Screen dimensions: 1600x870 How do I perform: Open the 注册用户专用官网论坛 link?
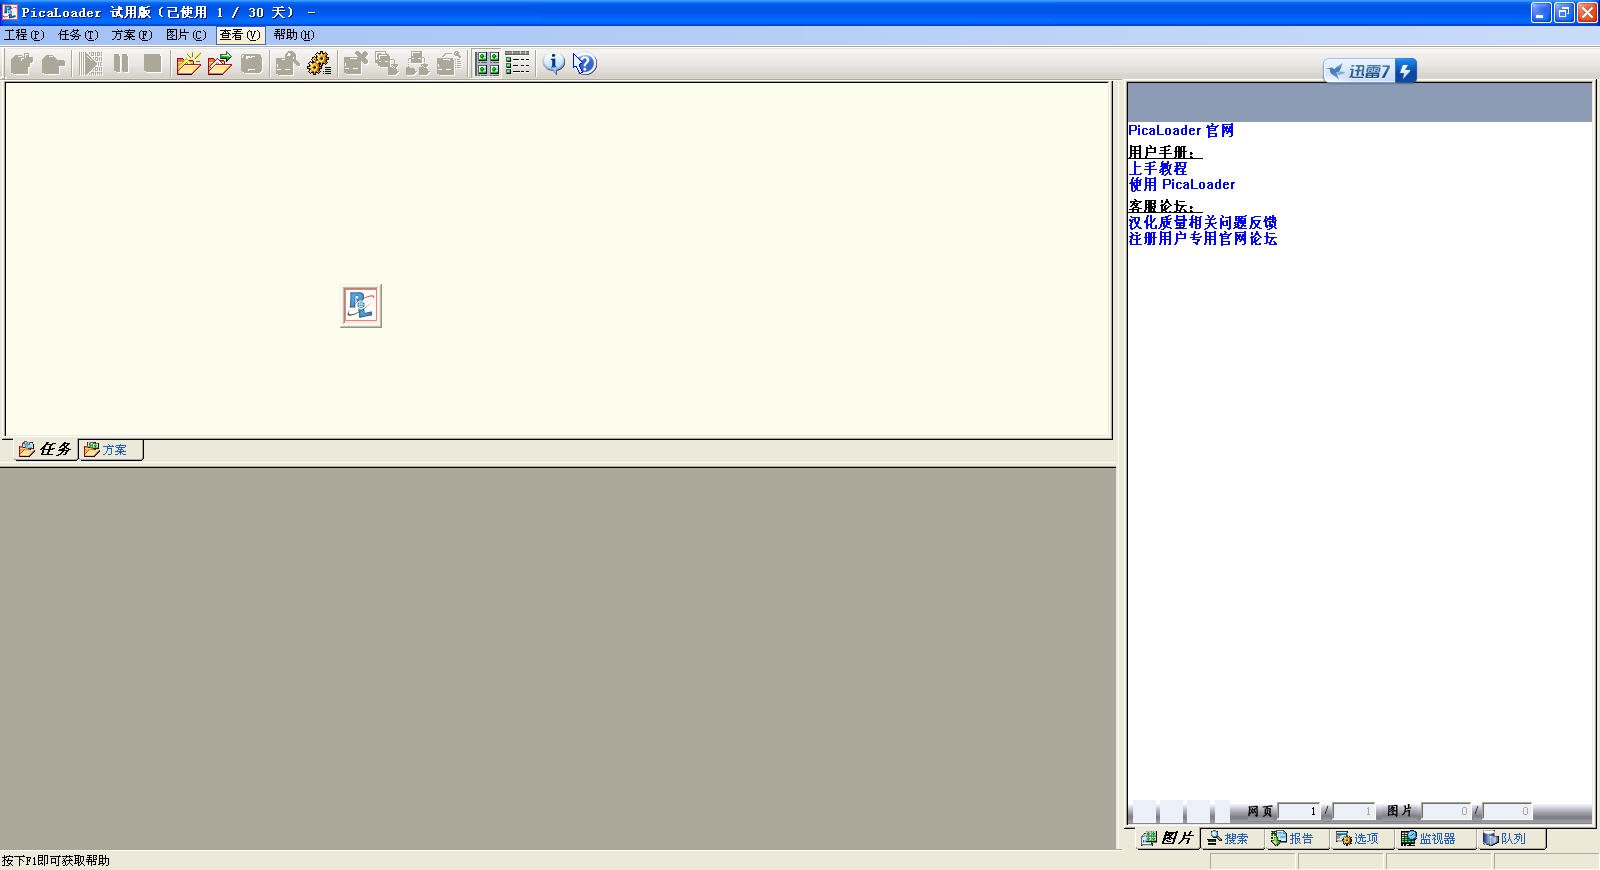1203,239
